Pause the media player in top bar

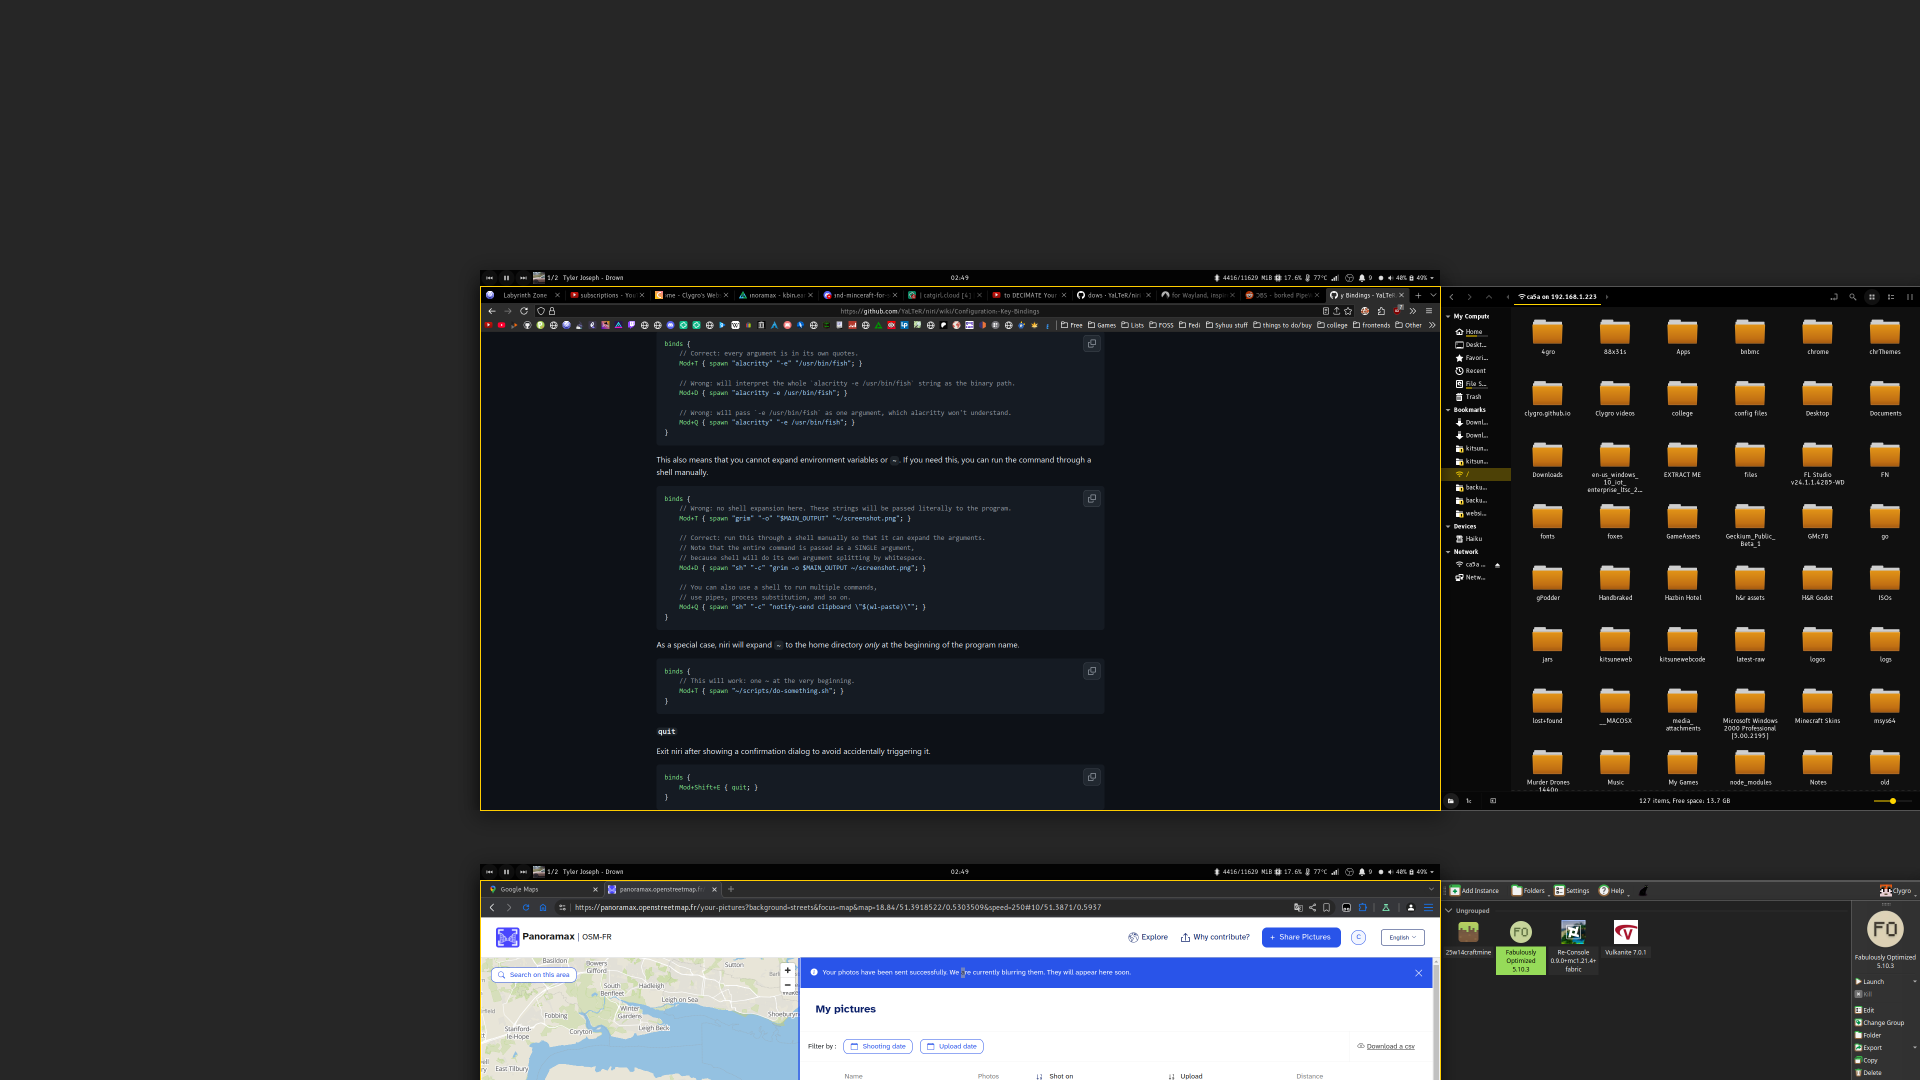click(x=506, y=278)
